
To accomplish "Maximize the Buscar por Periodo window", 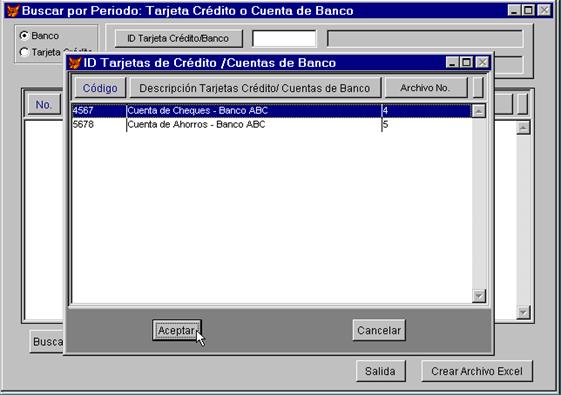I will click(528, 10).
